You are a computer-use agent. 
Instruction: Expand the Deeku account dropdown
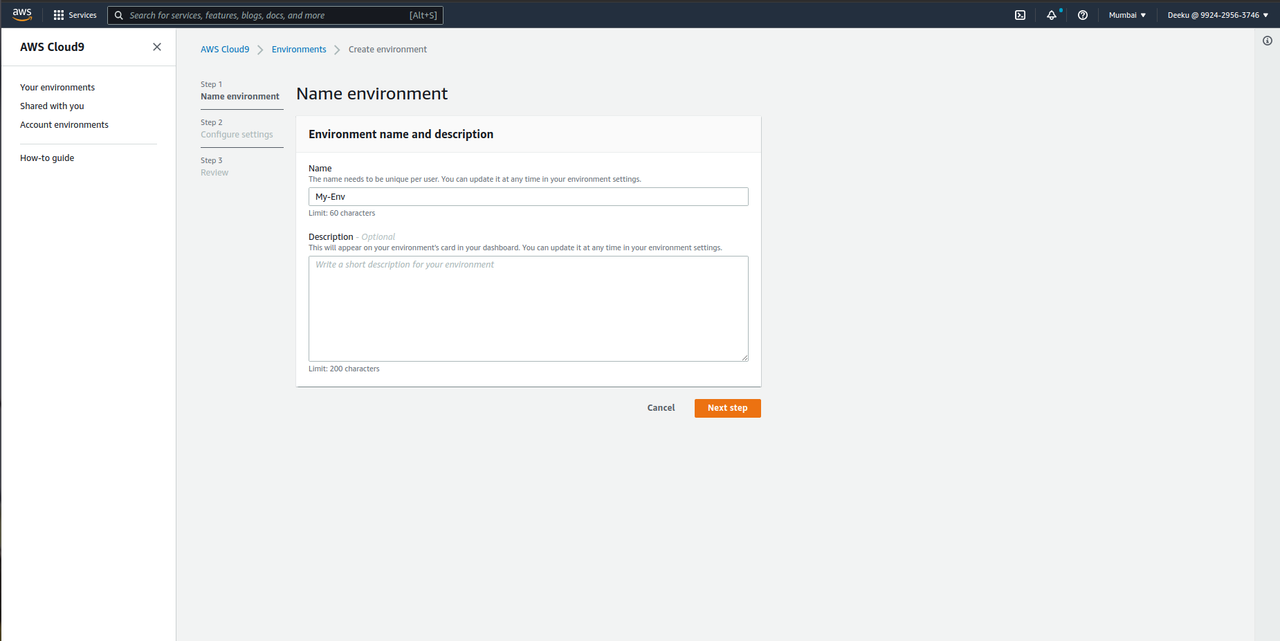pos(1217,15)
